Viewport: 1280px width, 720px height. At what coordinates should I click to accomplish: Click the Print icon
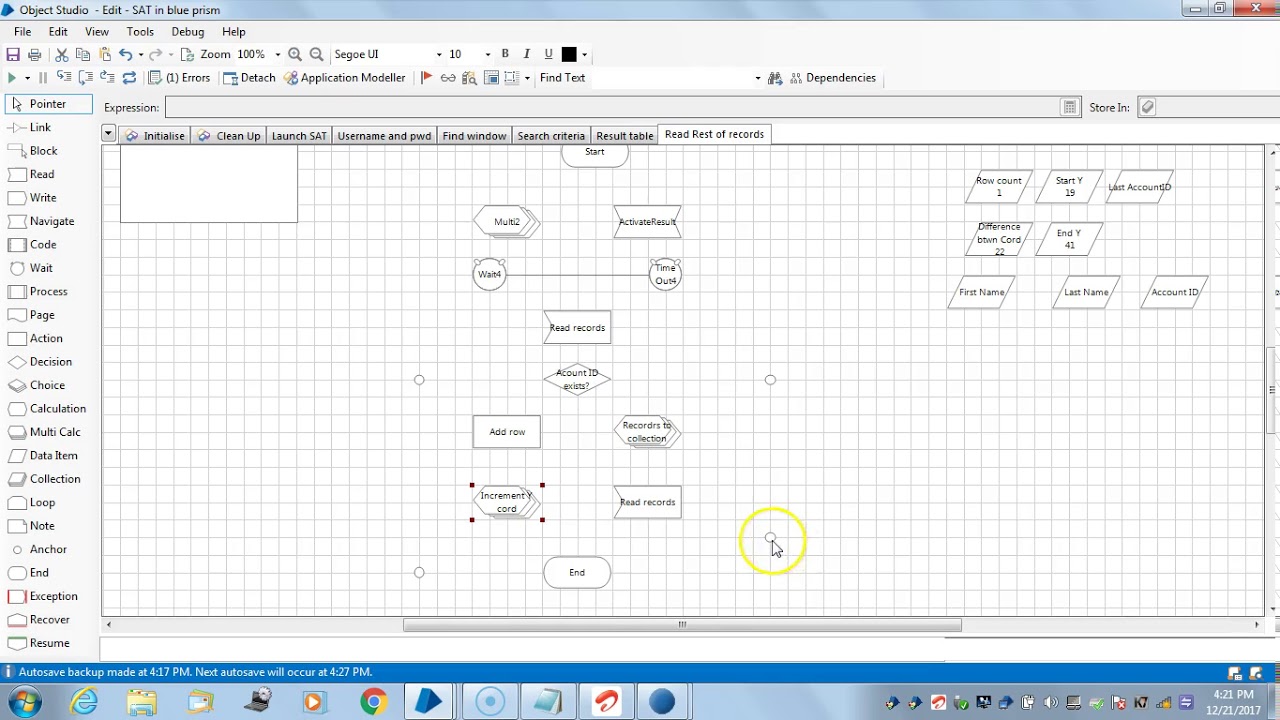click(34, 55)
